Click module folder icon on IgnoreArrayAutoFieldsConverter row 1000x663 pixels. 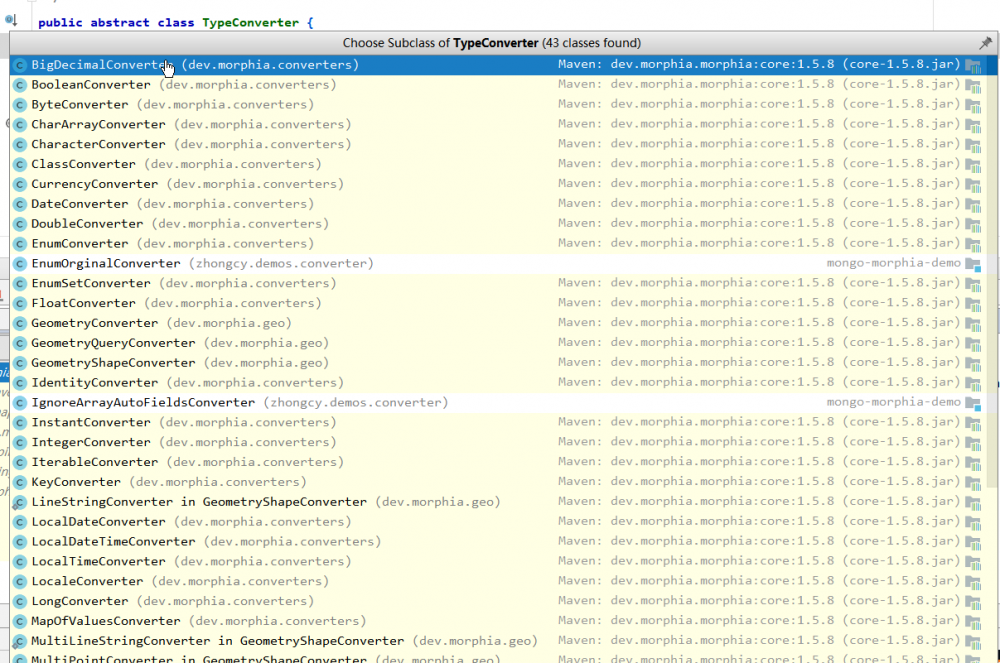[x=973, y=403]
